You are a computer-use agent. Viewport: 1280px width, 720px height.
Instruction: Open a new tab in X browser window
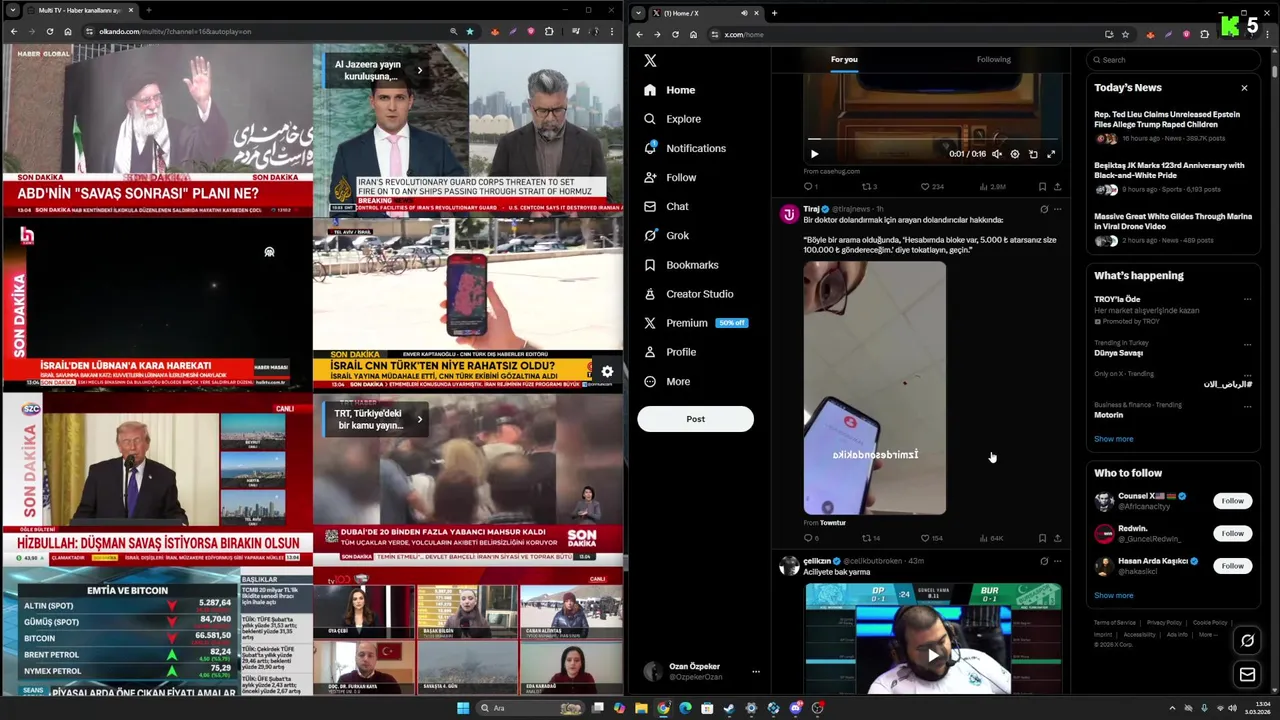[x=774, y=13]
